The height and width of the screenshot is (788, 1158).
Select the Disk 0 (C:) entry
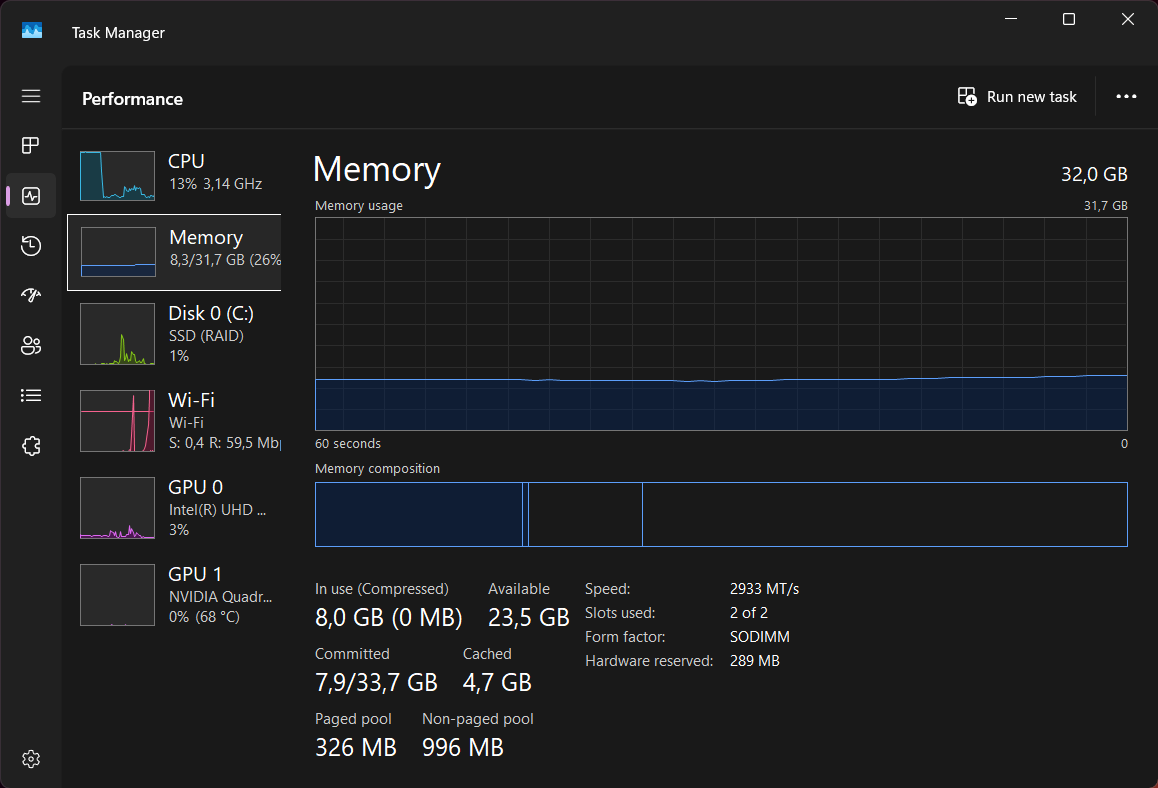tap(174, 335)
